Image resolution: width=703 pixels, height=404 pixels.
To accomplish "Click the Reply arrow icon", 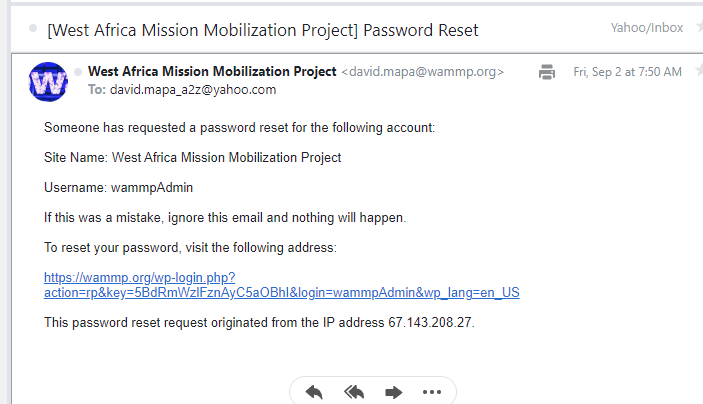I will coord(314,392).
